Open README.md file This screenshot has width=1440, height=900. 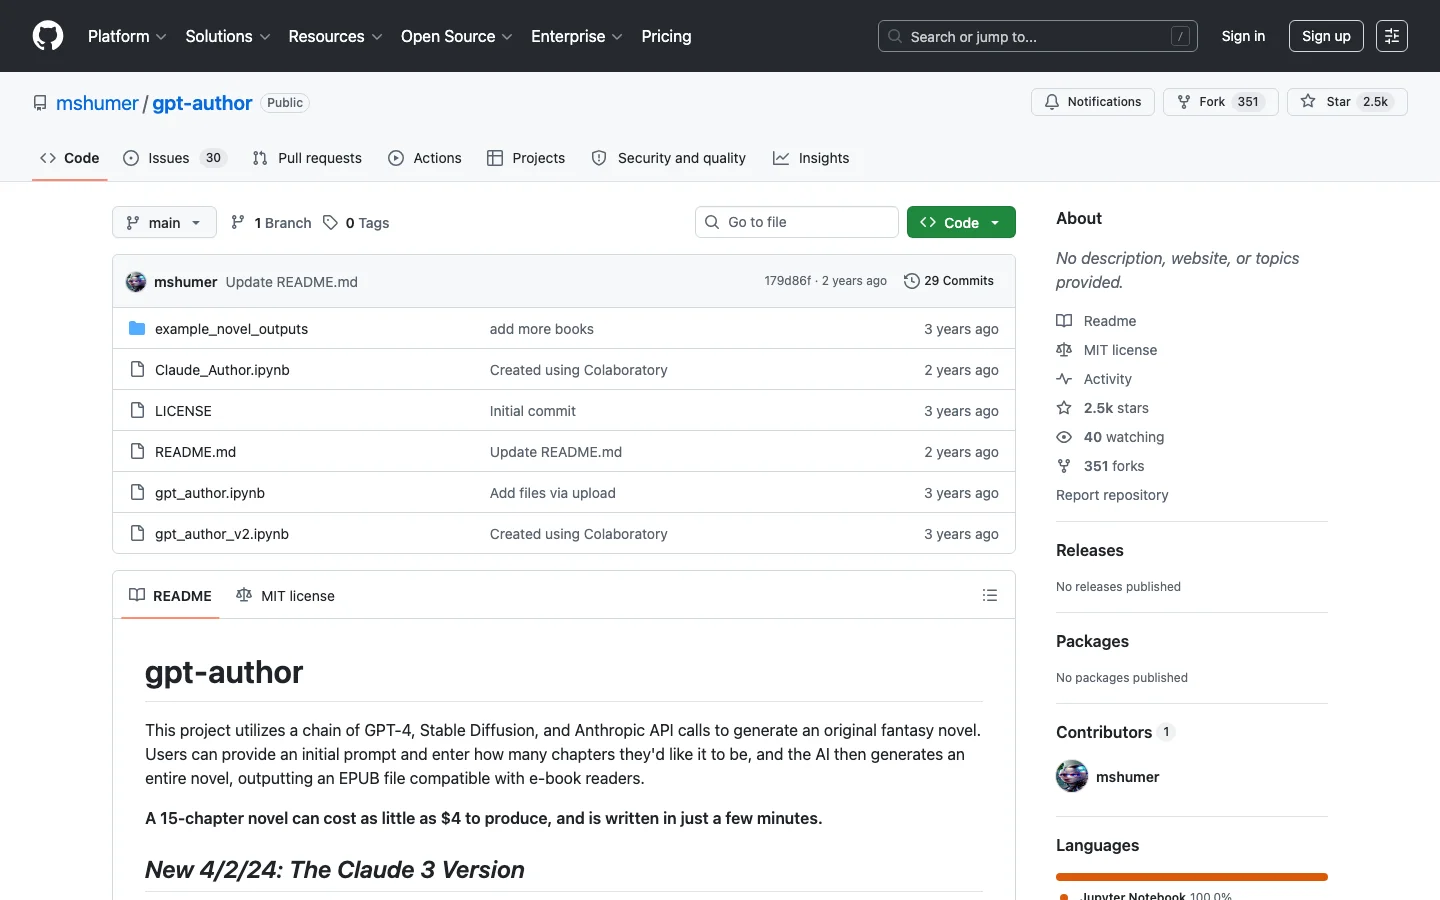click(x=195, y=452)
